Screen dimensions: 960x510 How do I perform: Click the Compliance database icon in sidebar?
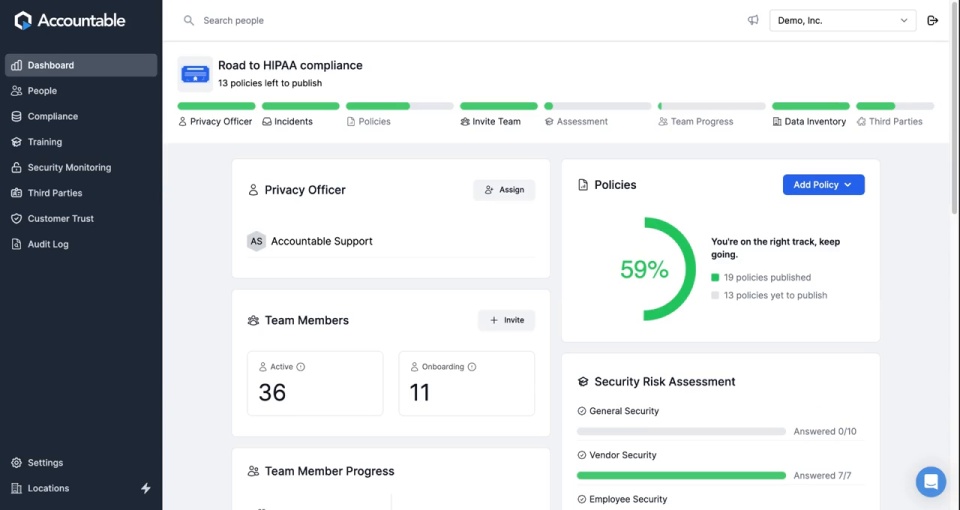coord(17,116)
